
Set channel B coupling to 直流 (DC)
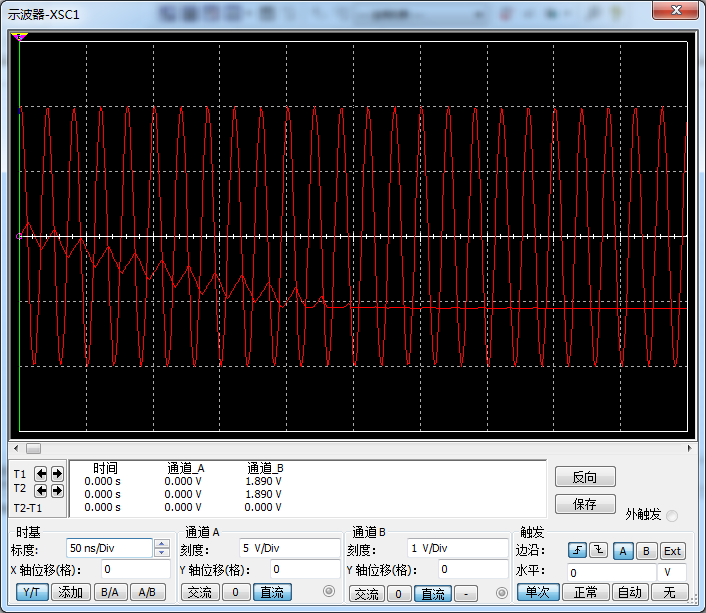[433, 594]
